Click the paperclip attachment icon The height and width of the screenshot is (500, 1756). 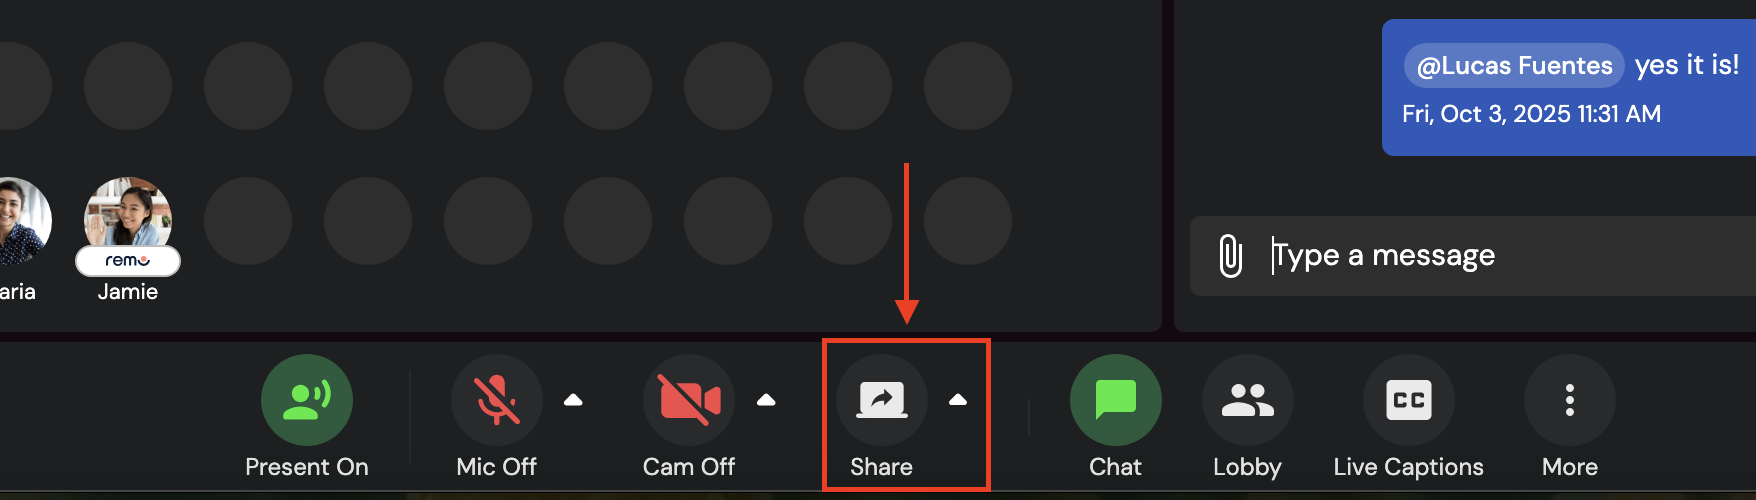coord(1231,256)
